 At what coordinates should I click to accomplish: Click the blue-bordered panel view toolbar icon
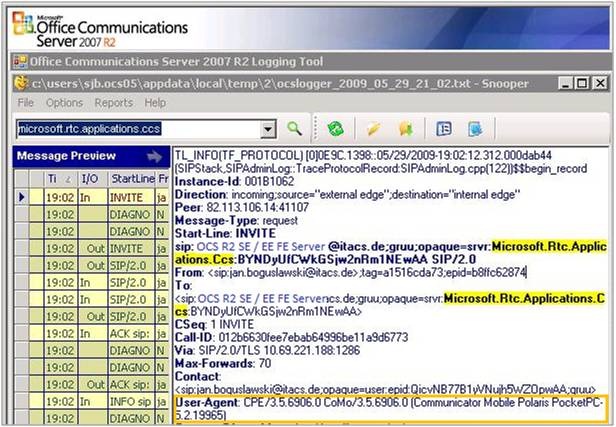coord(444,128)
